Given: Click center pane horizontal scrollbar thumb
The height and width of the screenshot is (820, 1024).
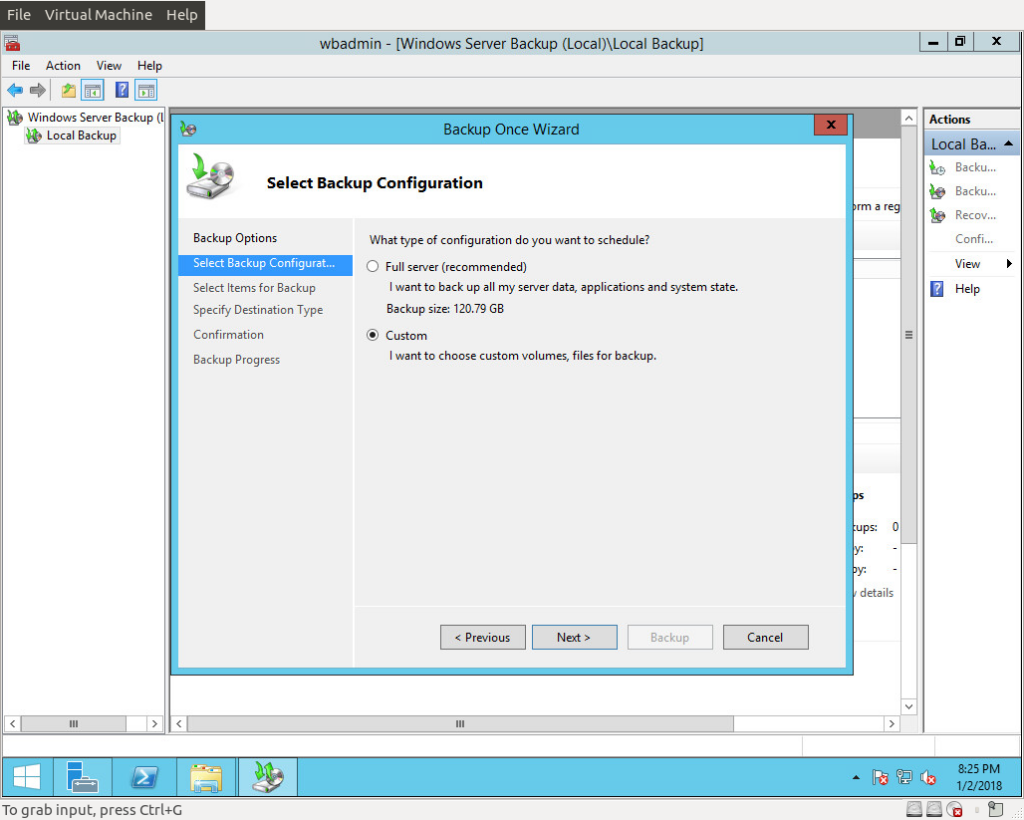Looking at the screenshot, I should click(x=460, y=723).
